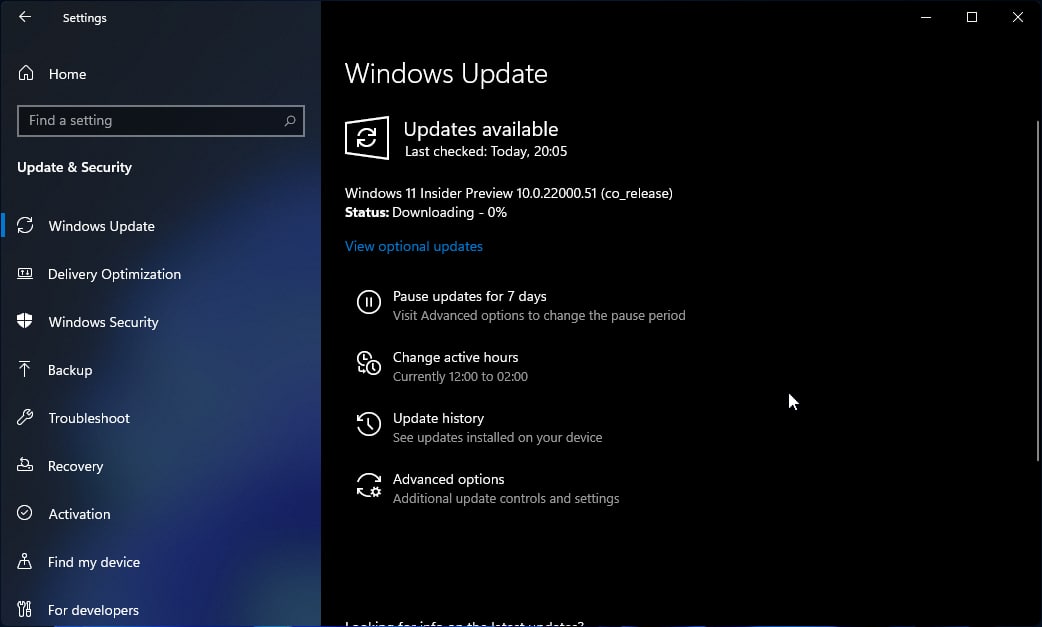Click the Windows Update sync icon in sidebar
Viewport: 1042px width, 627px height.
(25, 226)
